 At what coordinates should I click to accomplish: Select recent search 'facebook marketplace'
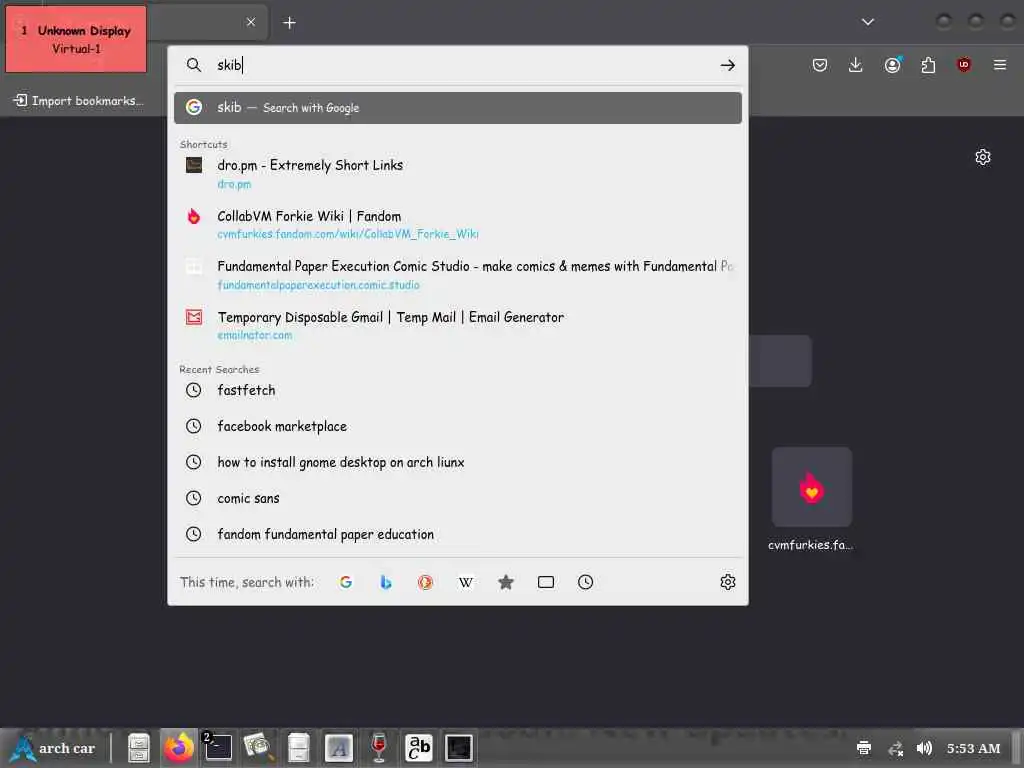click(x=458, y=426)
